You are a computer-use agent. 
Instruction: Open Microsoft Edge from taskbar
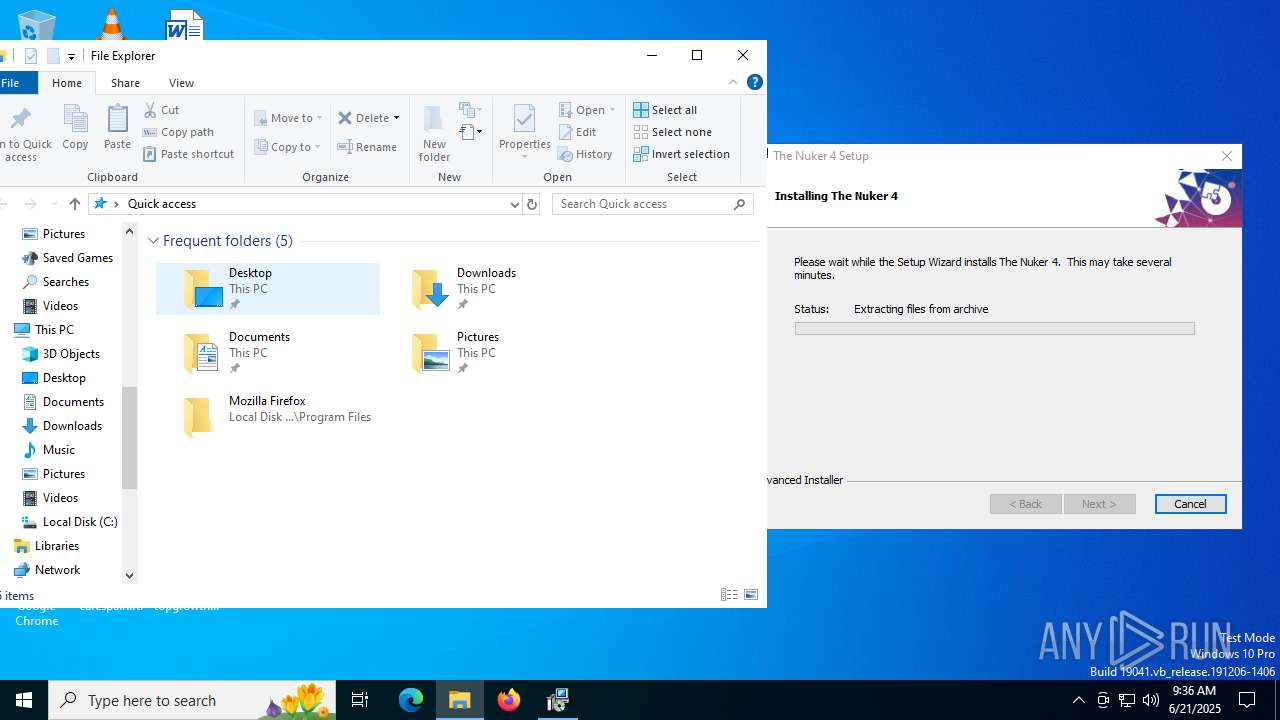pyautogui.click(x=411, y=700)
